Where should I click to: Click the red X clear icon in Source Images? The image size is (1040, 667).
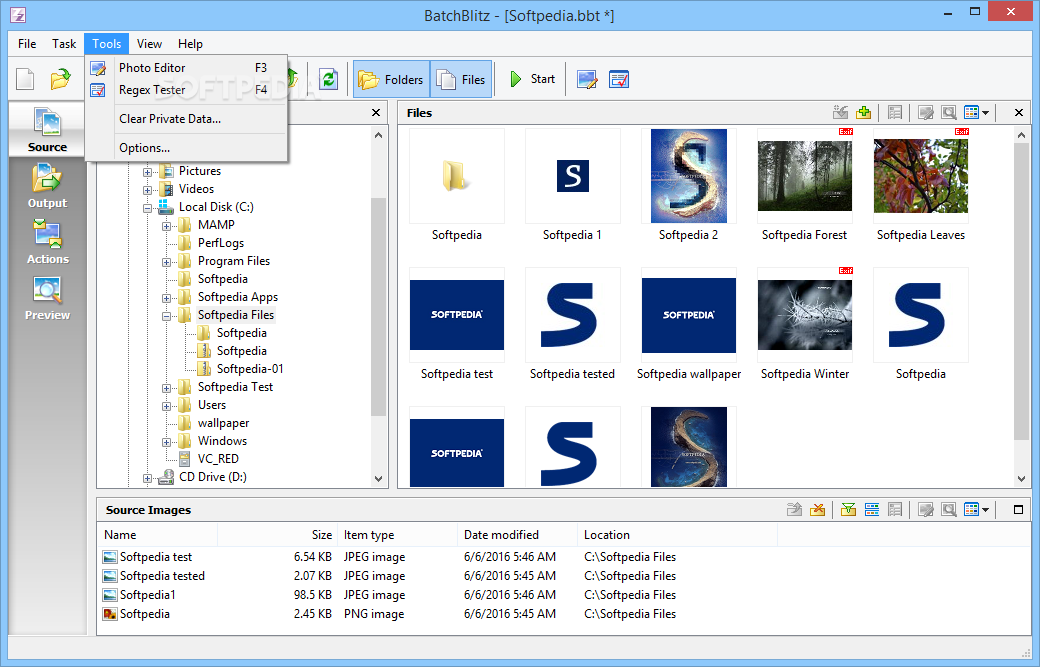tap(818, 509)
